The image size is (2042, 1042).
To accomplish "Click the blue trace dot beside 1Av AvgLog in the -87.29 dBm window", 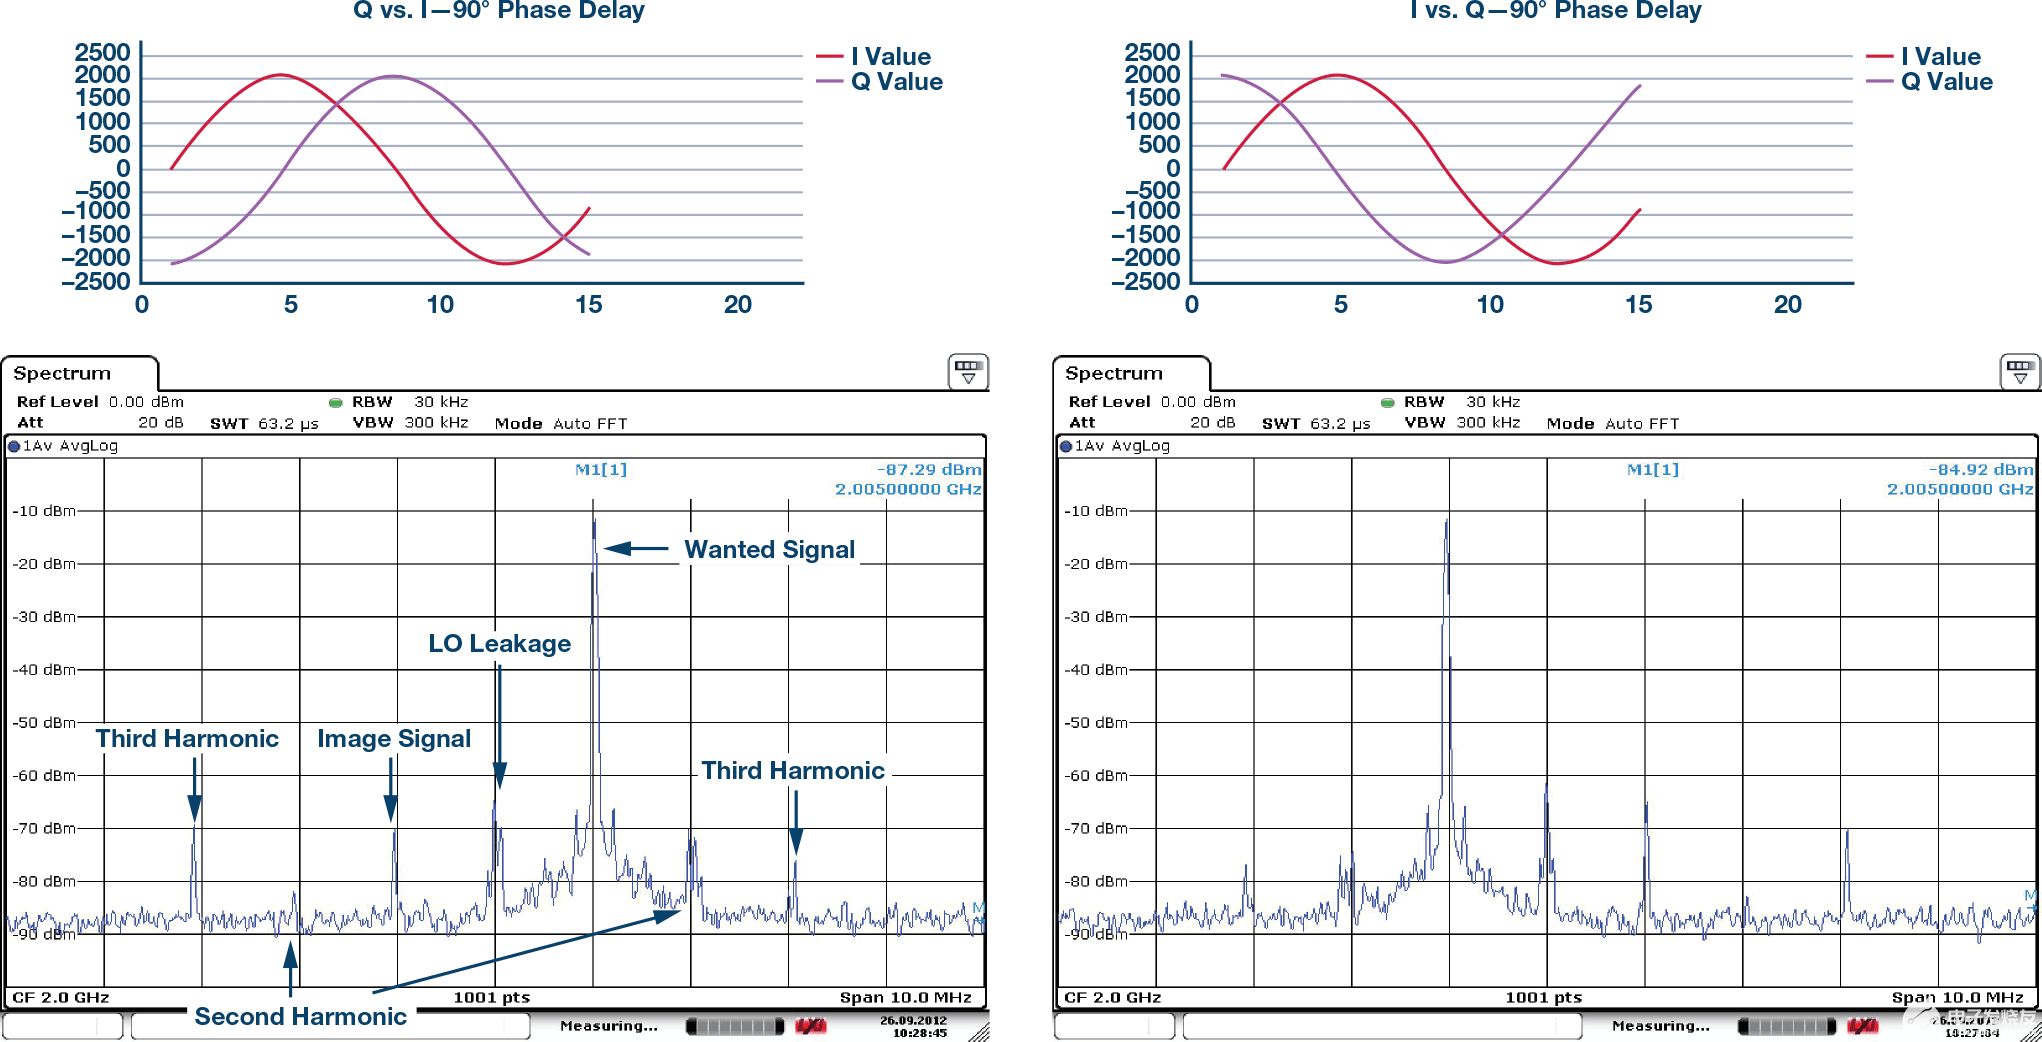I will coord(14,446).
